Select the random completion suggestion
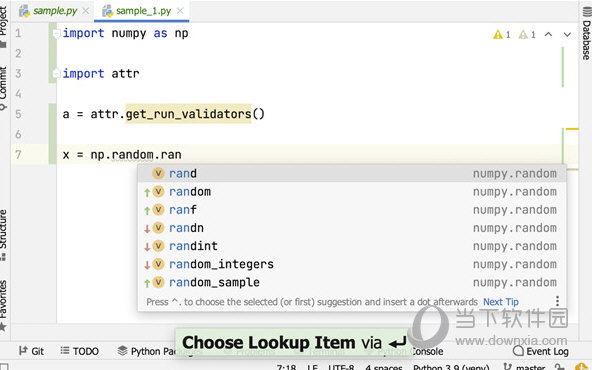This screenshot has width=592, height=370. [352, 191]
